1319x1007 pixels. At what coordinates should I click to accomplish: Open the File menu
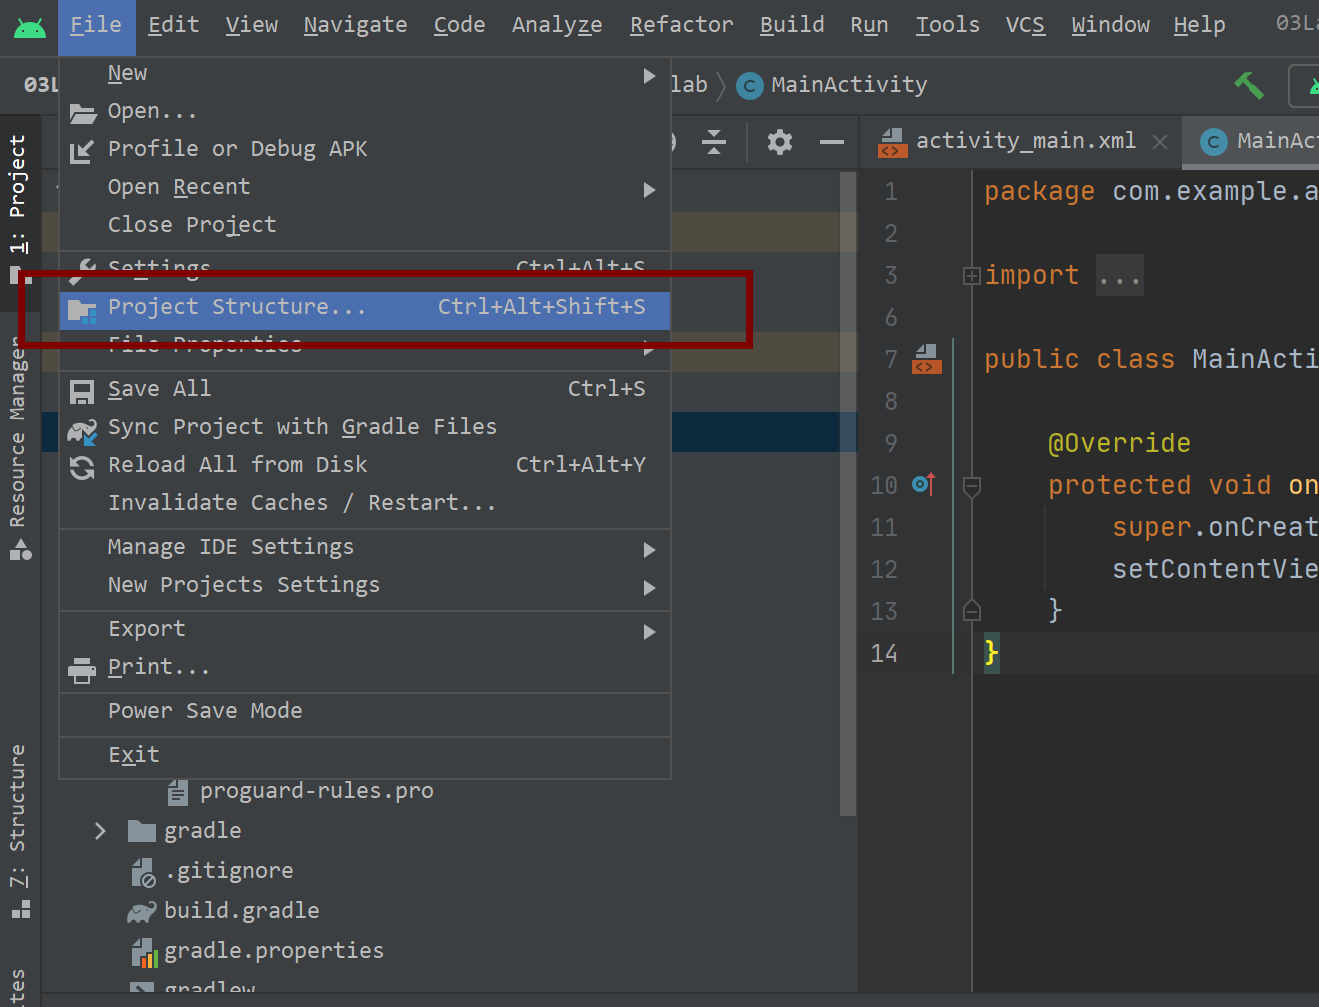[x=96, y=25]
